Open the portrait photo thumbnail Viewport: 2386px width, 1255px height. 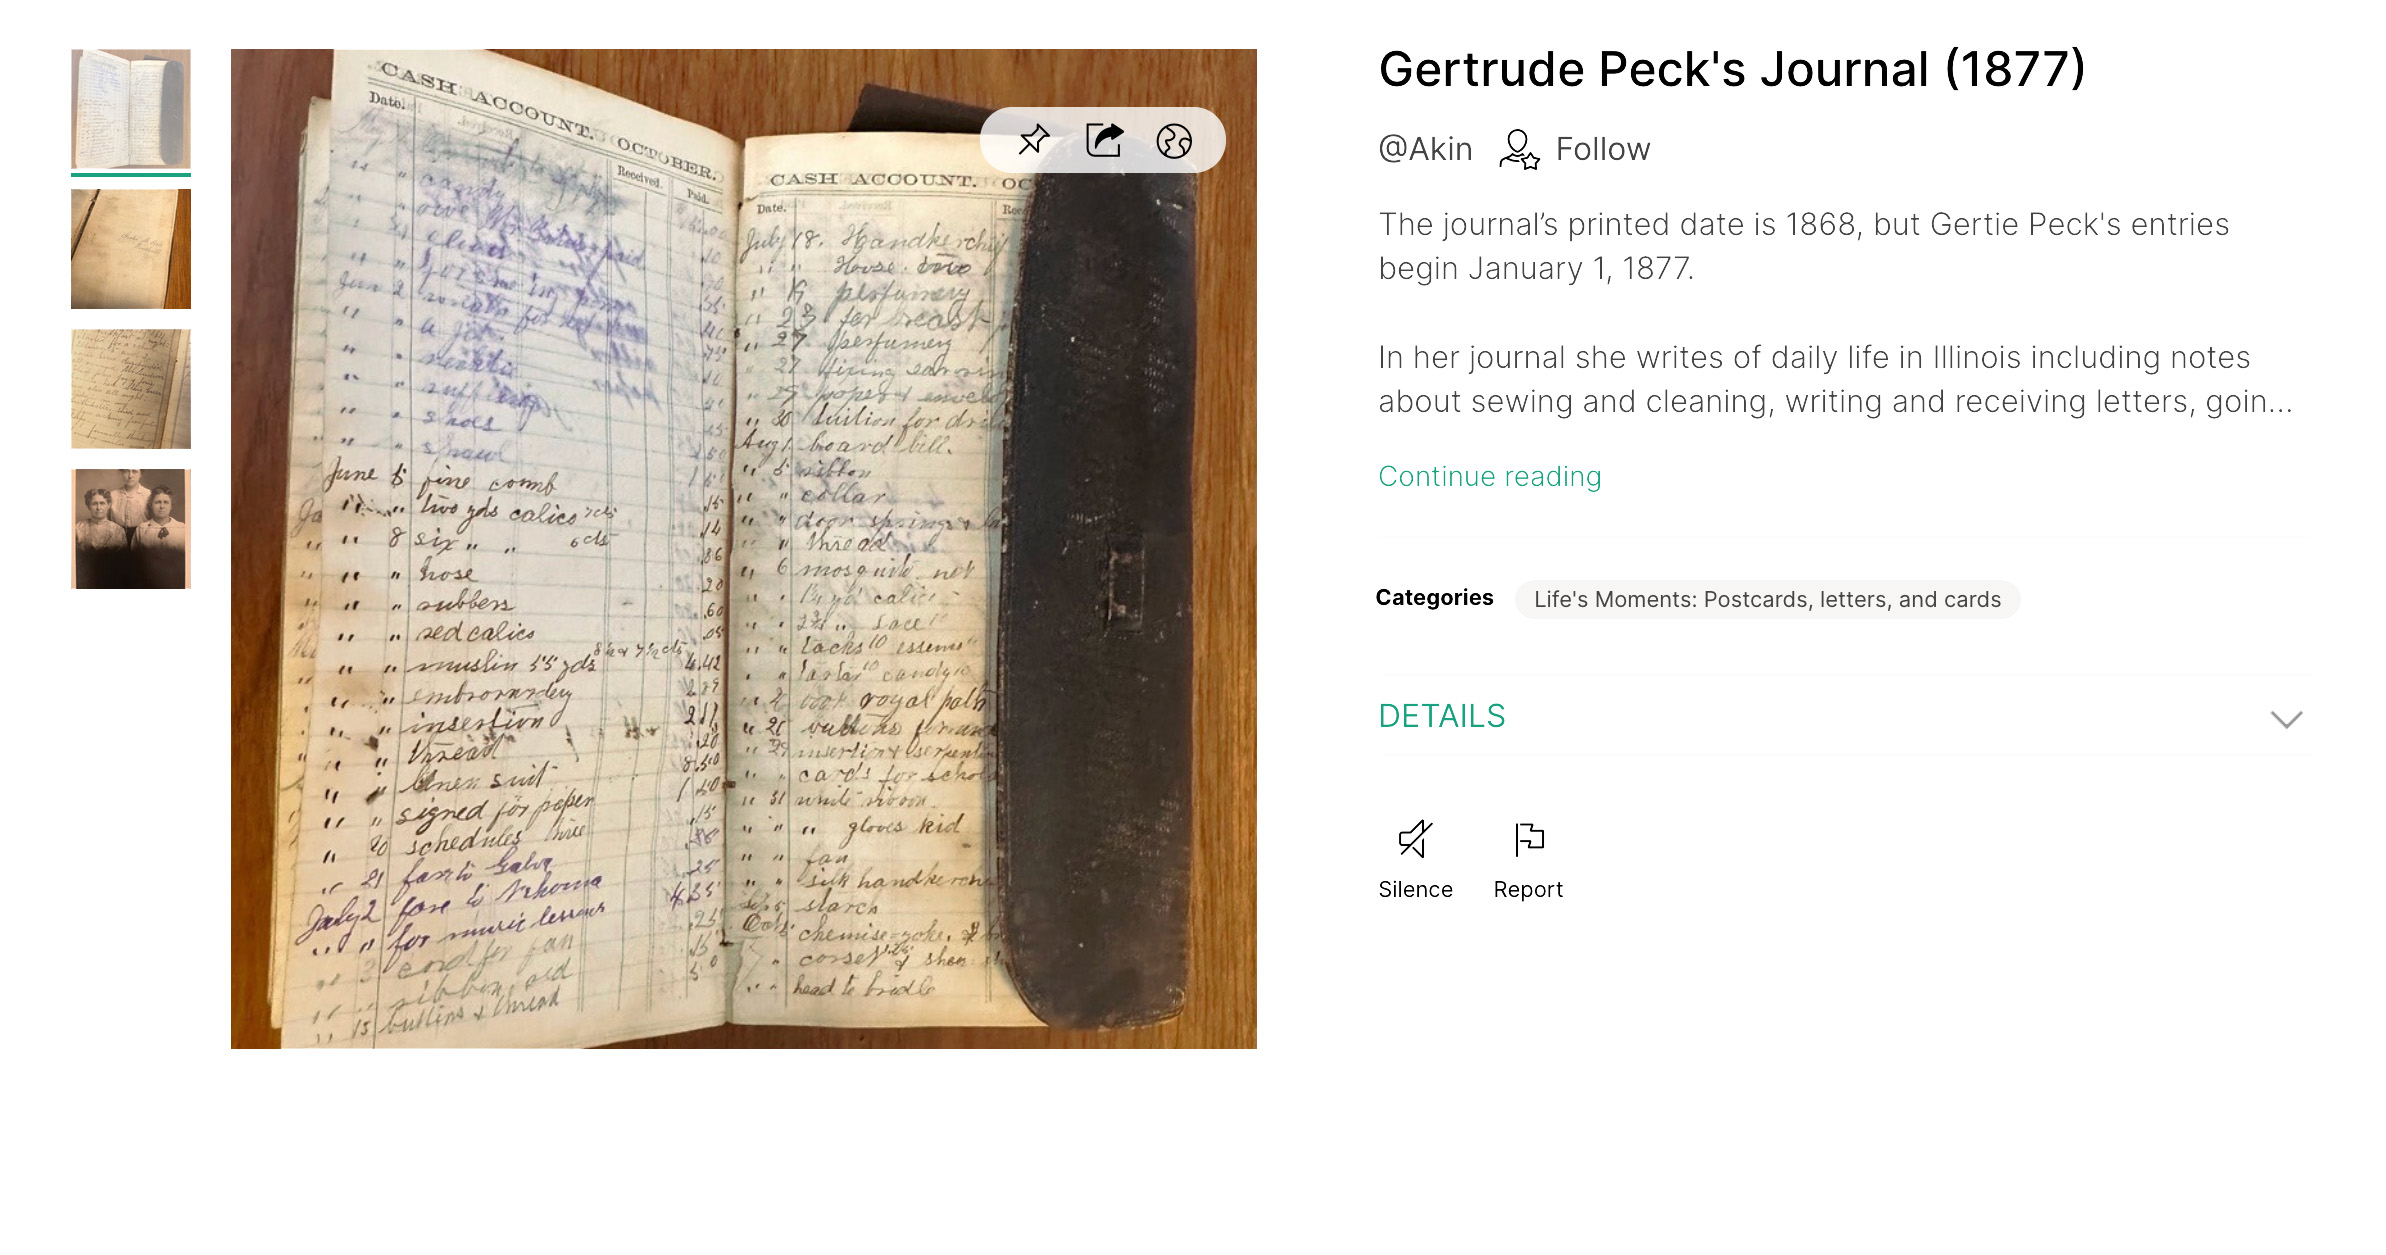pos(131,529)
